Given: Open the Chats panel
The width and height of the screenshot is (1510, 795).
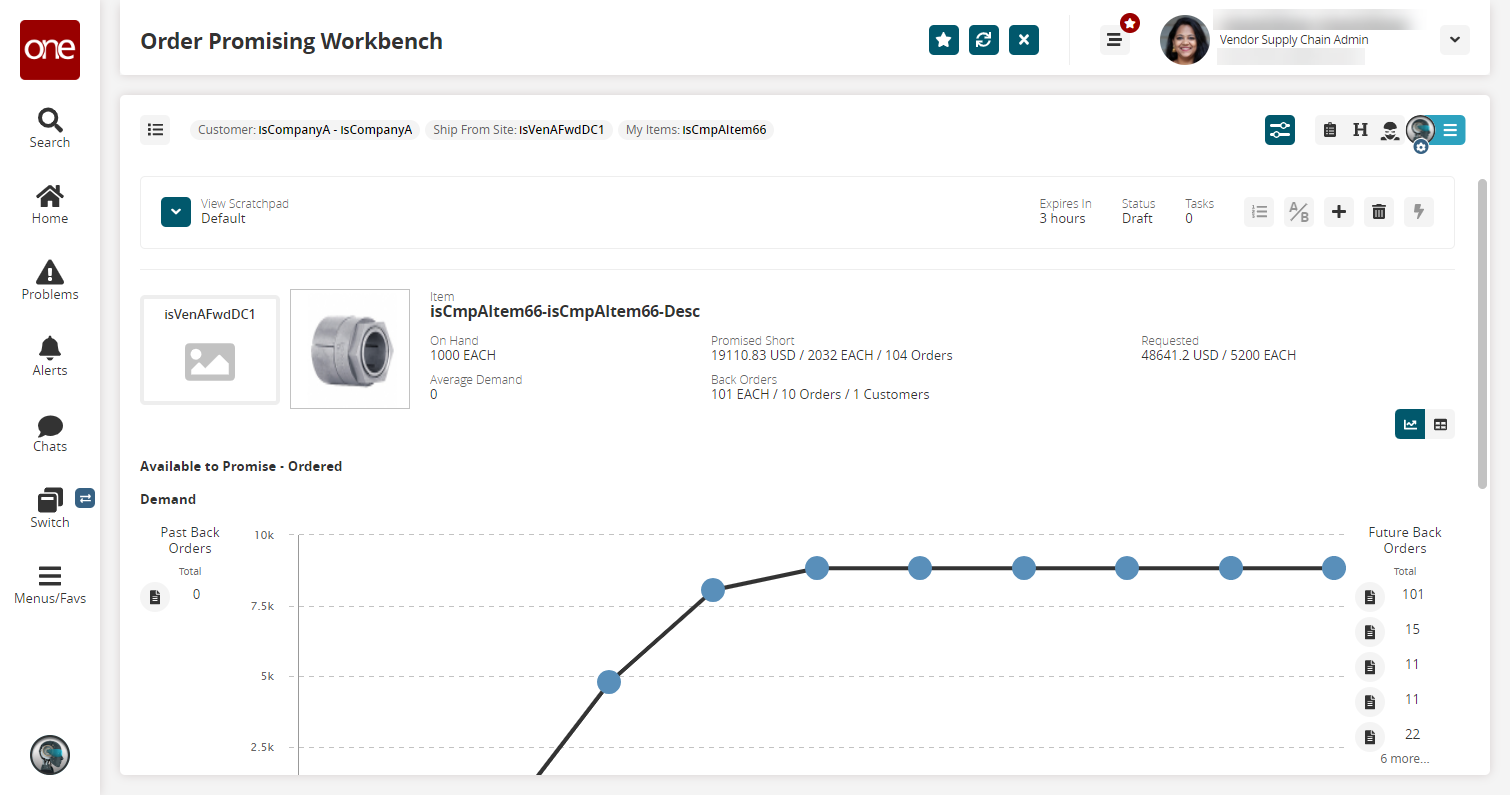Looking at the screenshot, I should (x=49, y=433).
